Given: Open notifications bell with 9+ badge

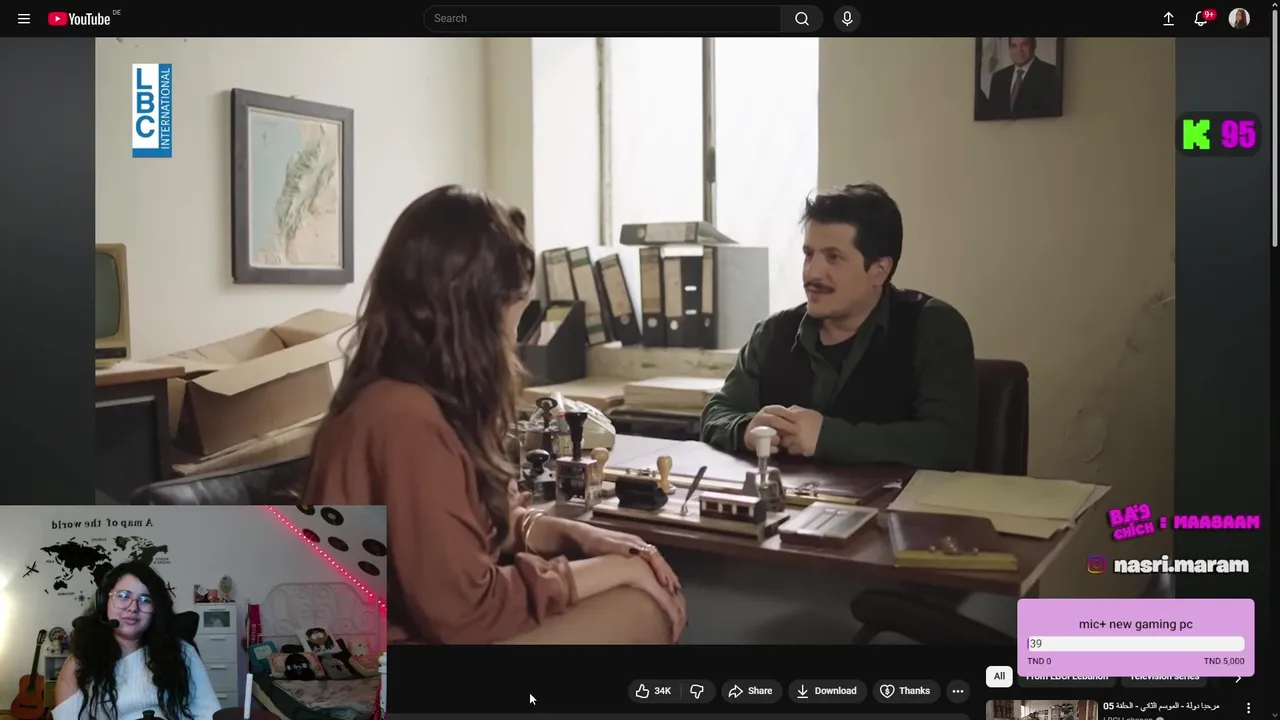Looking at the screenshot, I should [x=1202, y=18].
